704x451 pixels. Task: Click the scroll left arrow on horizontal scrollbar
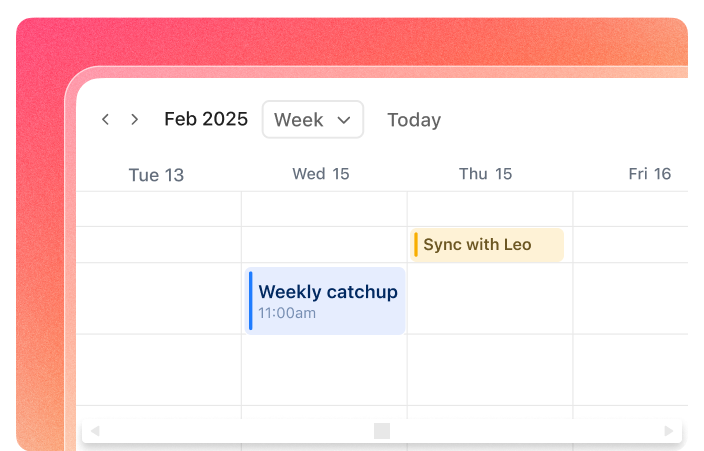coord(95,431)
